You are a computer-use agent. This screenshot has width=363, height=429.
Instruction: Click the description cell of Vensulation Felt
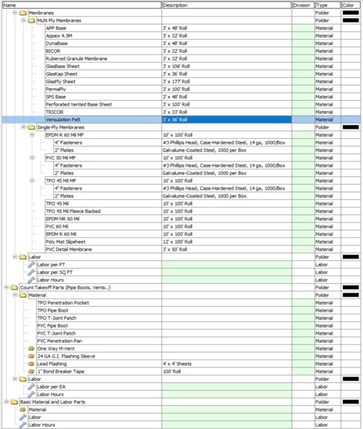(x=227, y=120)
